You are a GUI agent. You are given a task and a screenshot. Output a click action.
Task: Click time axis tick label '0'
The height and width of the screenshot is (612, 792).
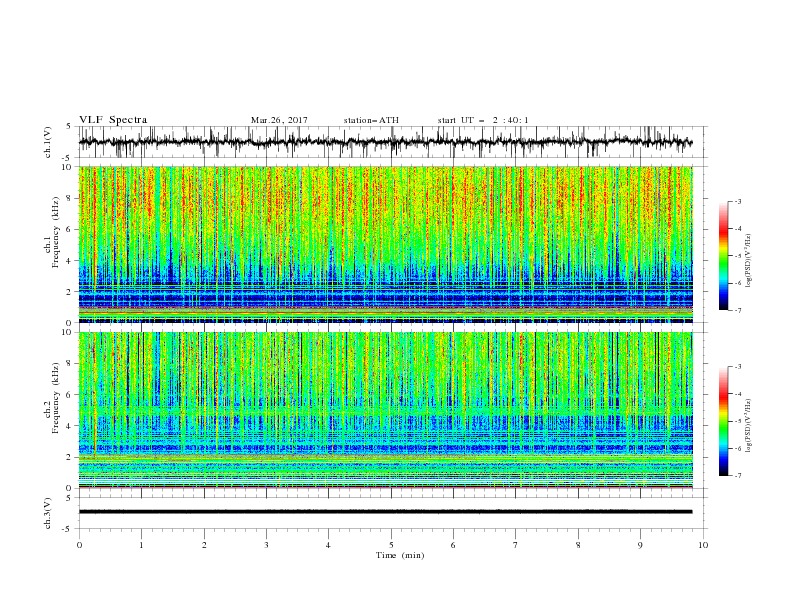[x=79, y=545]
